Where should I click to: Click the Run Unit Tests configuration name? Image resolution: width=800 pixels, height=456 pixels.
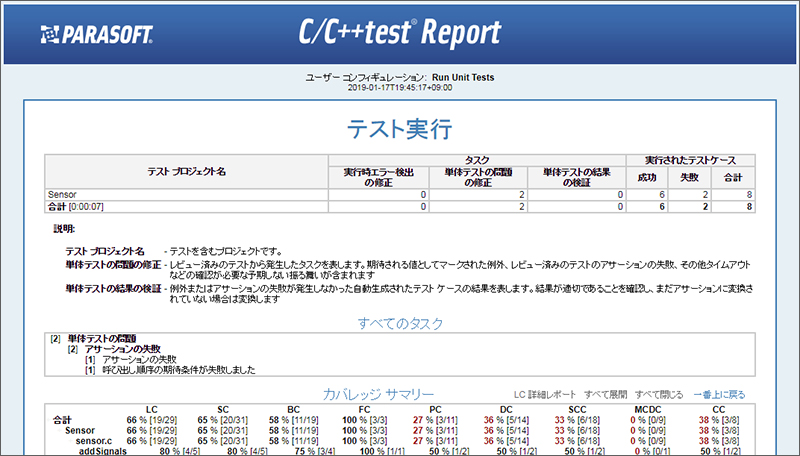pyautogui.click(x=463, y=78)
